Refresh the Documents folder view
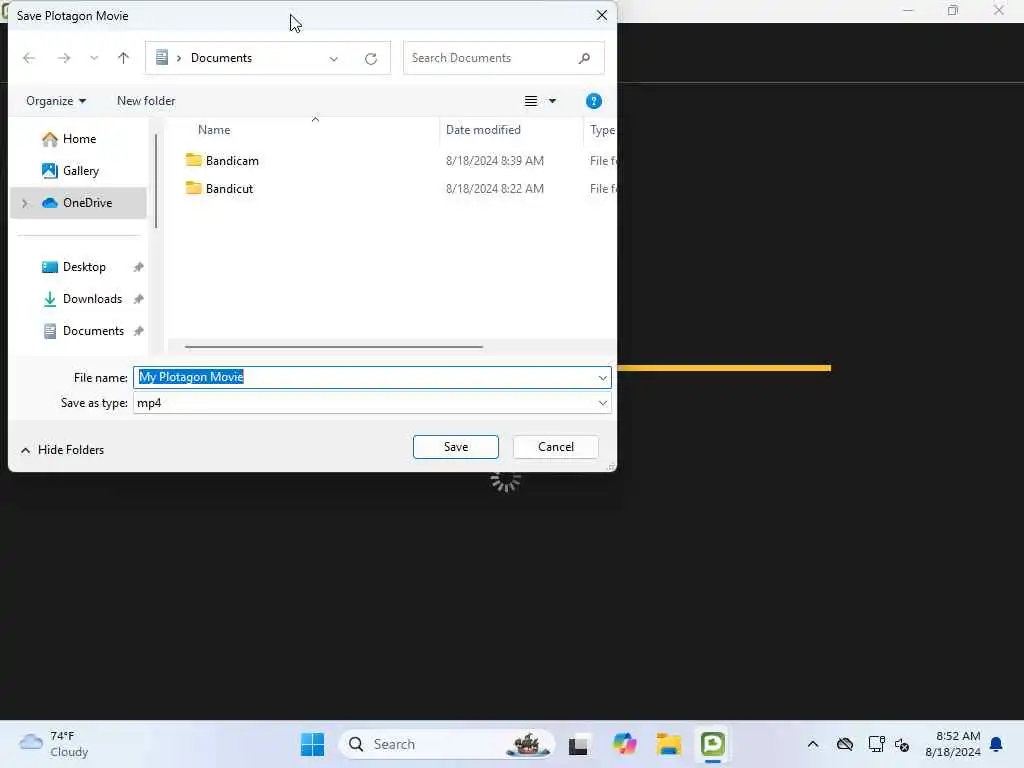This screenshot has width=1024, height=768. (x=371, y=59)
